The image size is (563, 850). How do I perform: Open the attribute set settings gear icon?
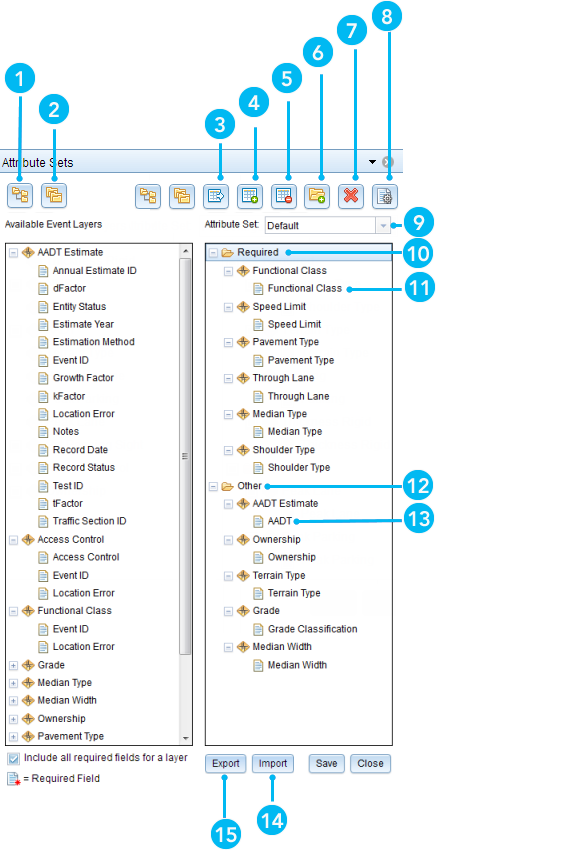tap(385, 196)
